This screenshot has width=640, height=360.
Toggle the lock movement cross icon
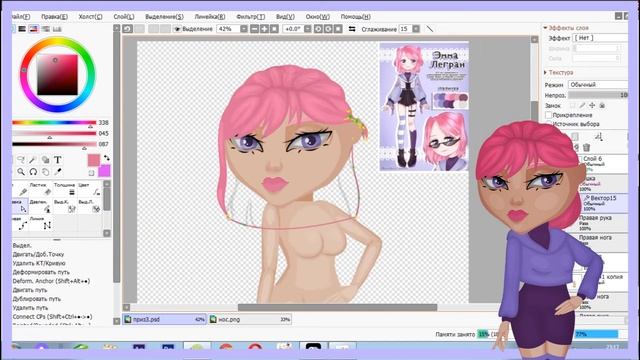click(x=592, y=105)
